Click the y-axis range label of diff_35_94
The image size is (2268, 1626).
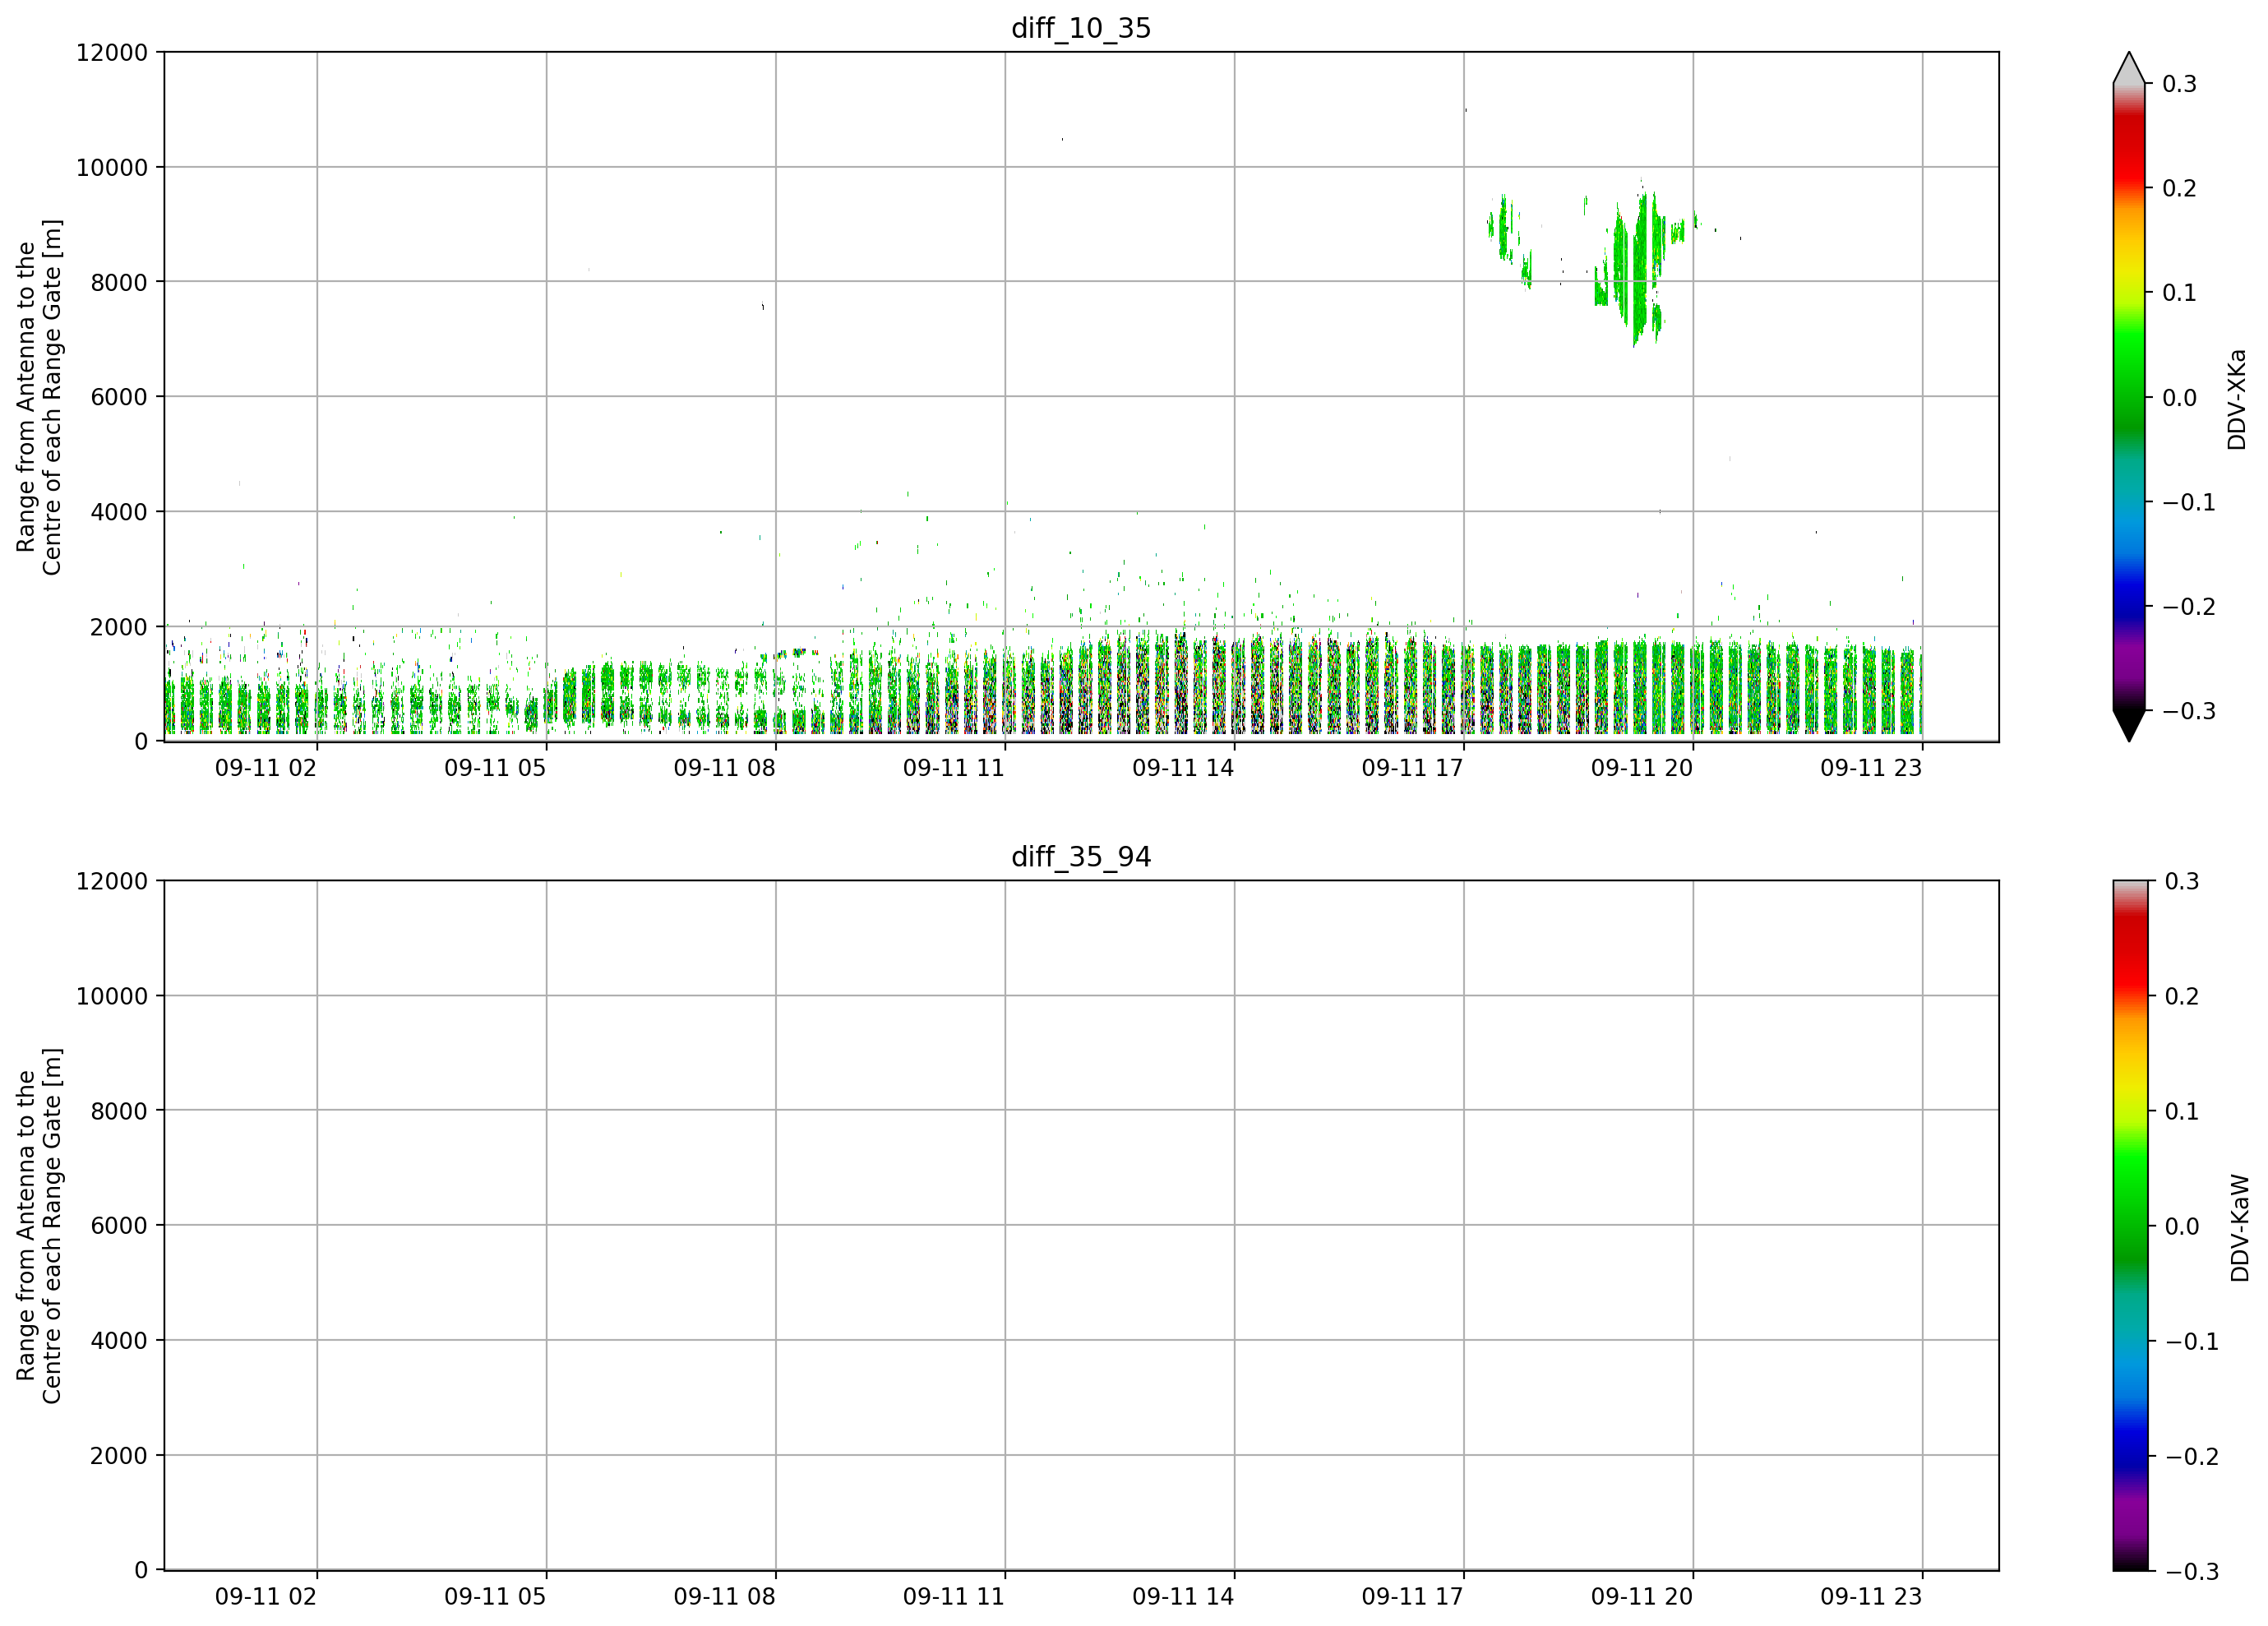coord(39,1226)
